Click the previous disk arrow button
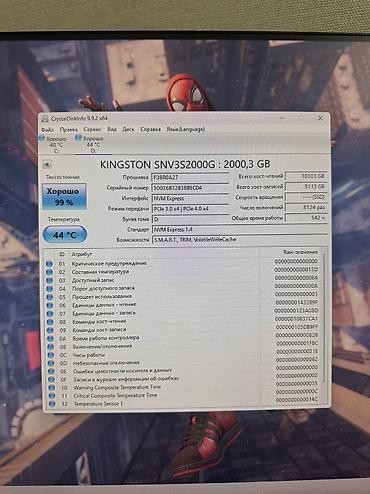Image resolution: width=370 pixels, height=494 pixels. pos(47,164)
